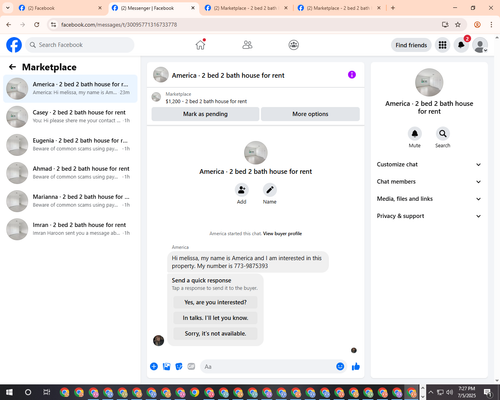Image resolution: width=500 pixels, height=400 pixels.
Task: Send a thumbs up like
Action: click(x=356, y=367)
